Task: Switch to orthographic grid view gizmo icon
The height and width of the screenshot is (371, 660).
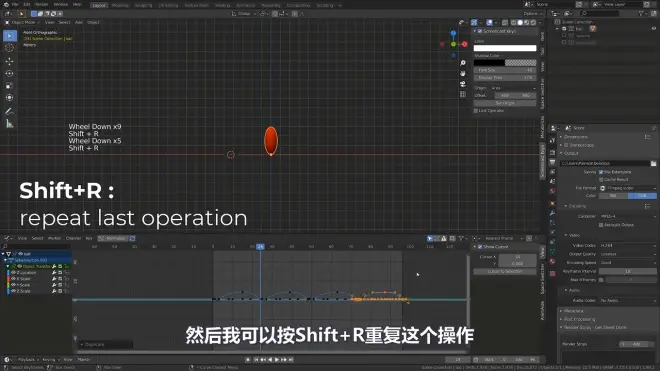Action: [463, 94]
